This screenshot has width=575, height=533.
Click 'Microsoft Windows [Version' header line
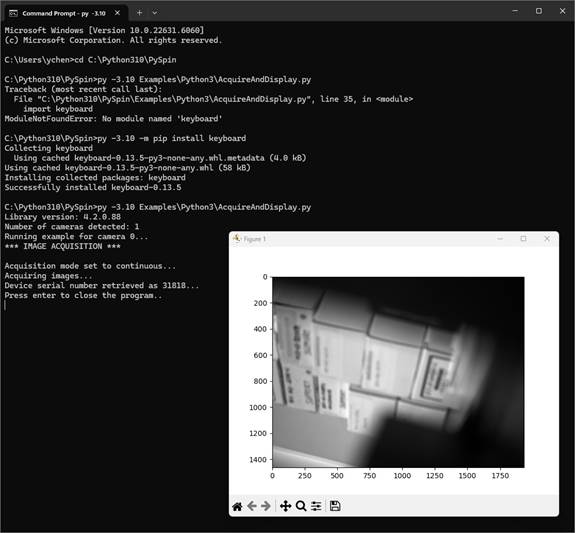(104, 30)
